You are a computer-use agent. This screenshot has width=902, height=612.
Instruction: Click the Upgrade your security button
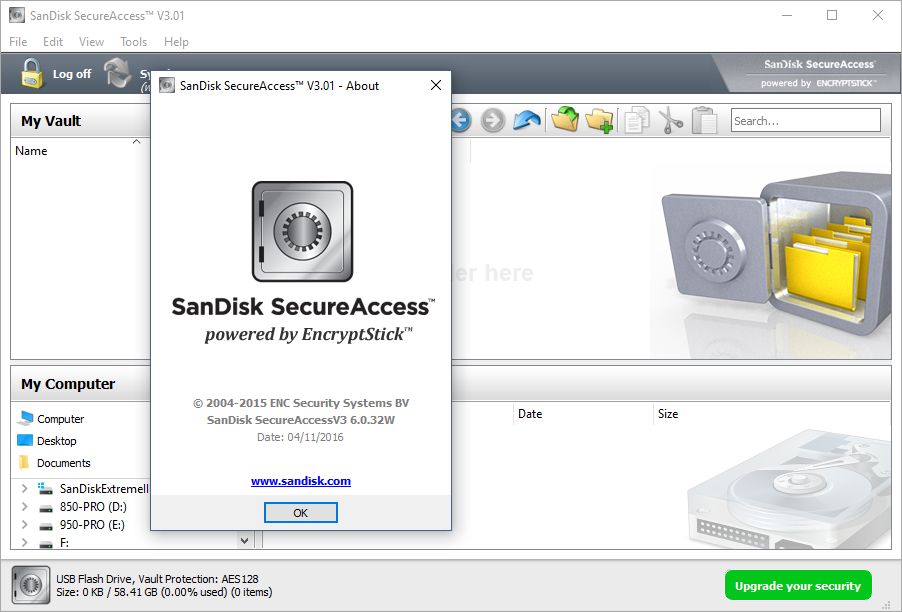coord(798,586)
